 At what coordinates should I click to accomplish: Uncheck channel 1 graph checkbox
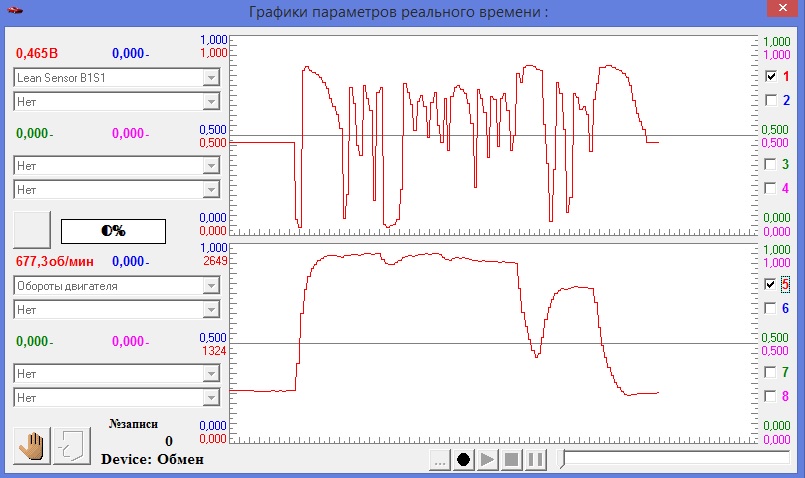771,76
